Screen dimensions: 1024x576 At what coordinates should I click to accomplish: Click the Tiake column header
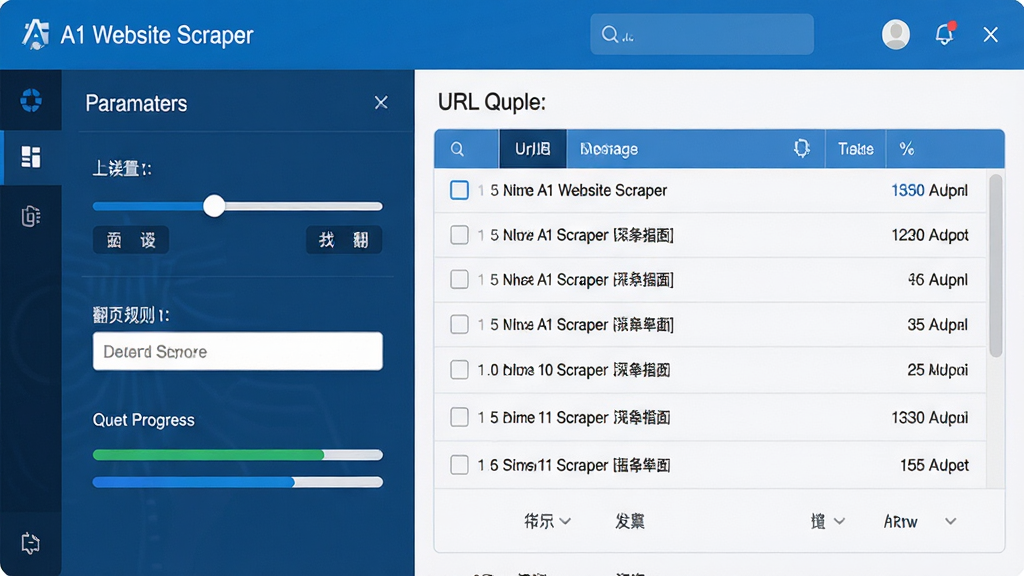coord(856,149)
